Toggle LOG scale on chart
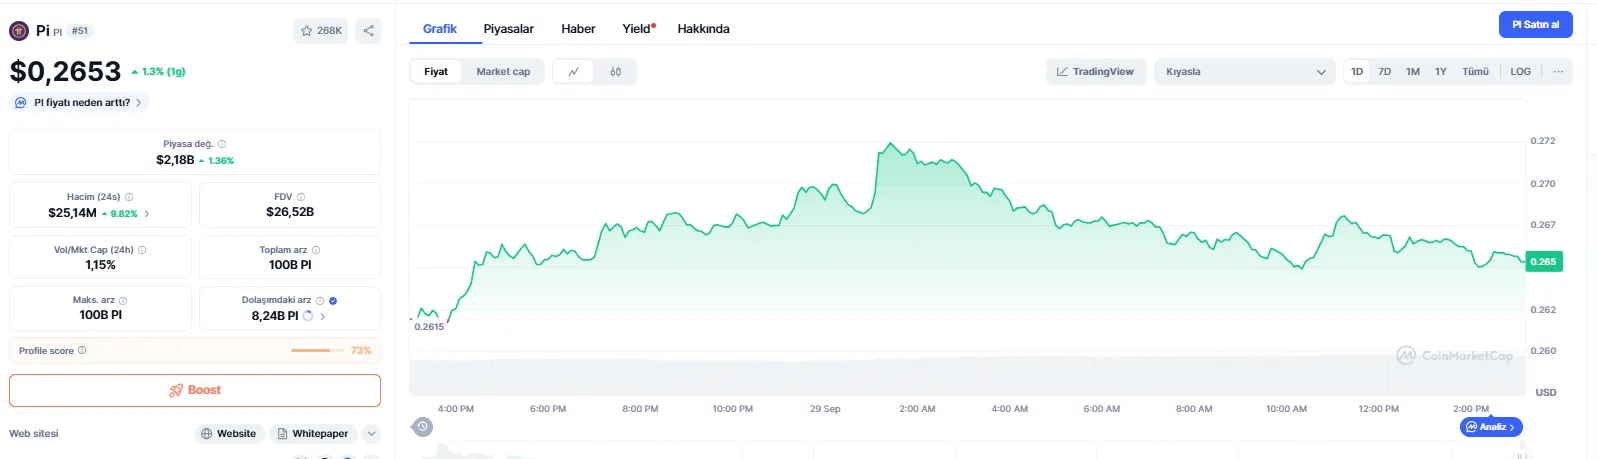1597x459 pixels. tap(1521, 72)
